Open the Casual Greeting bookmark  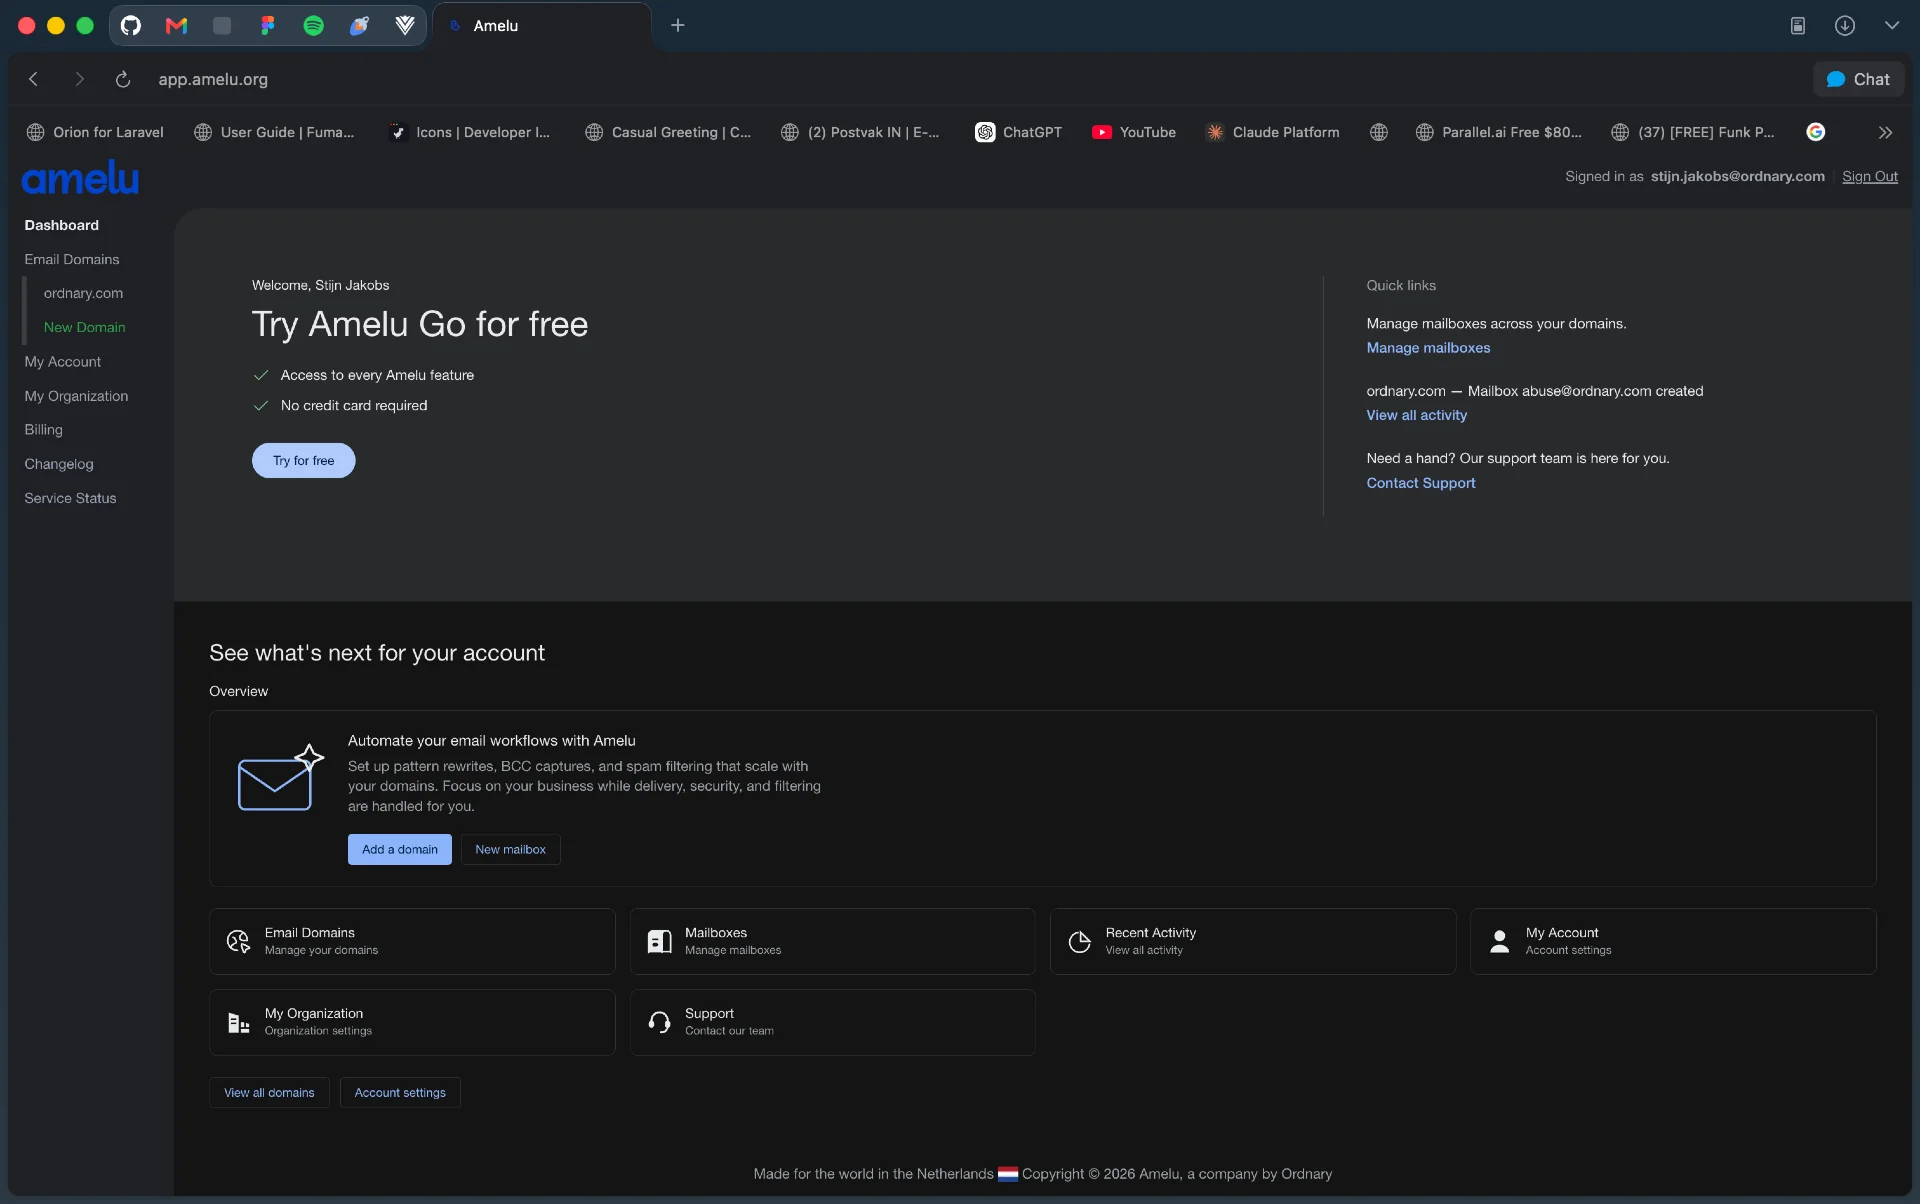668,132
